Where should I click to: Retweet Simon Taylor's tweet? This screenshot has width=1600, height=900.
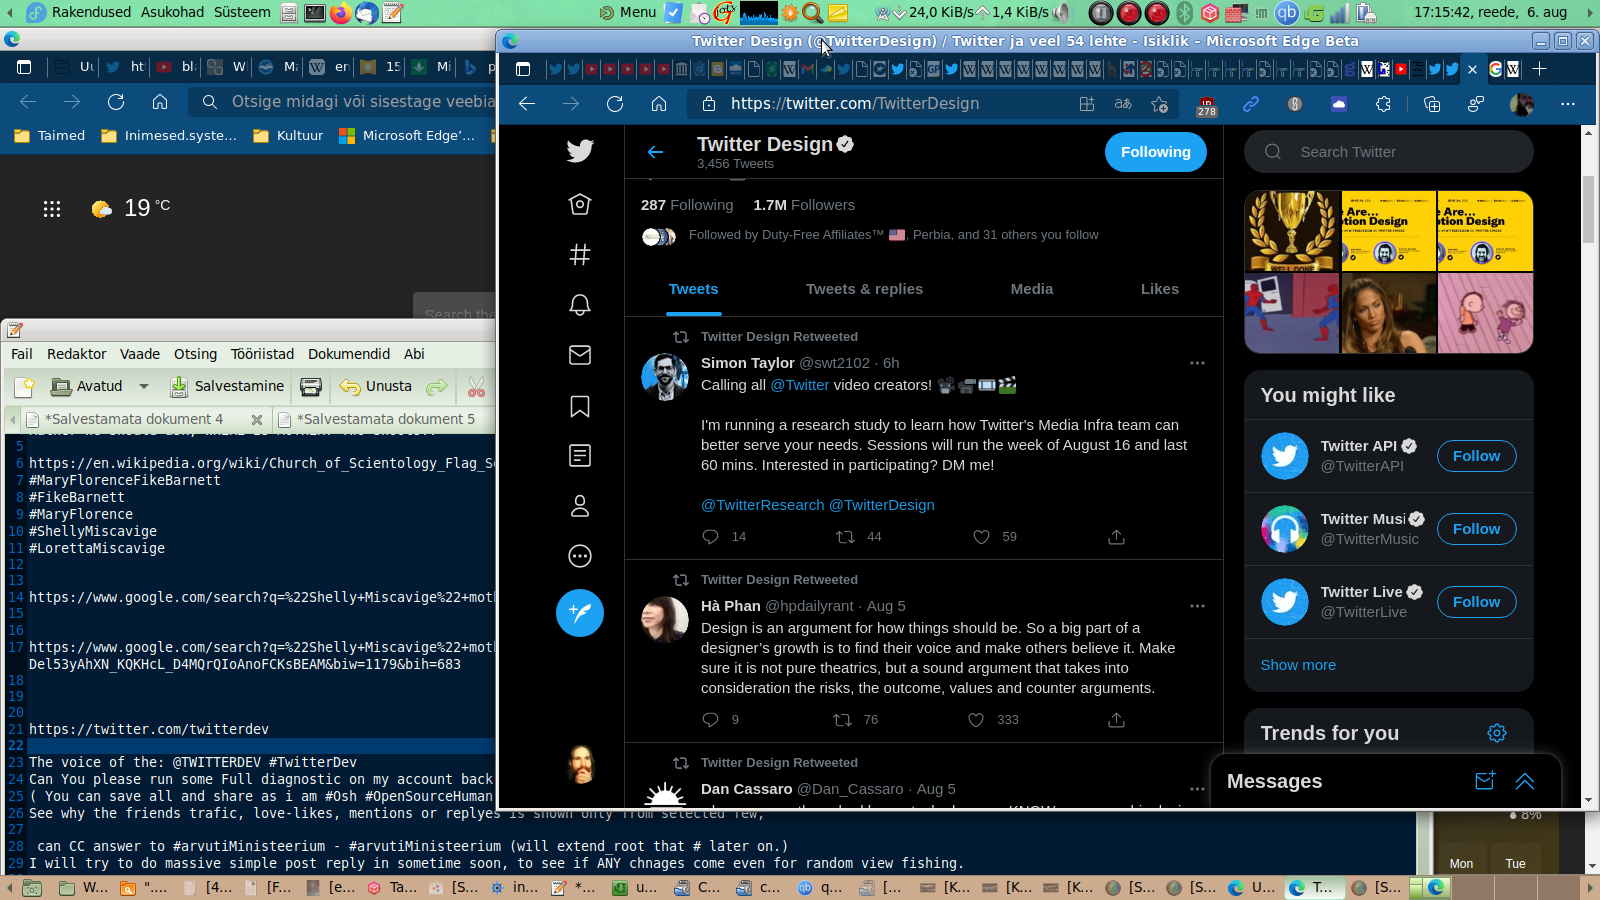pos(845,537)
